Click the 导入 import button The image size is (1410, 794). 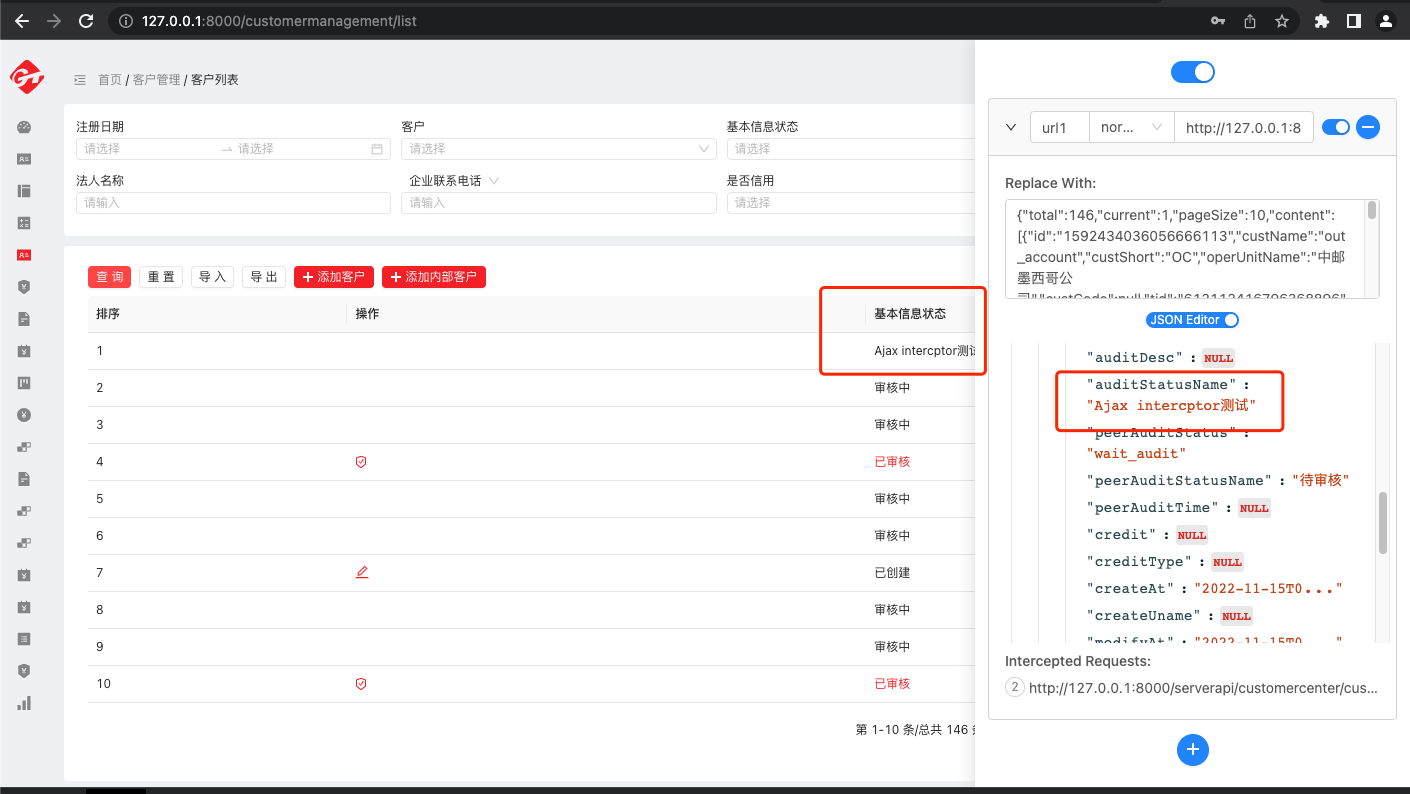pos(212,277)
